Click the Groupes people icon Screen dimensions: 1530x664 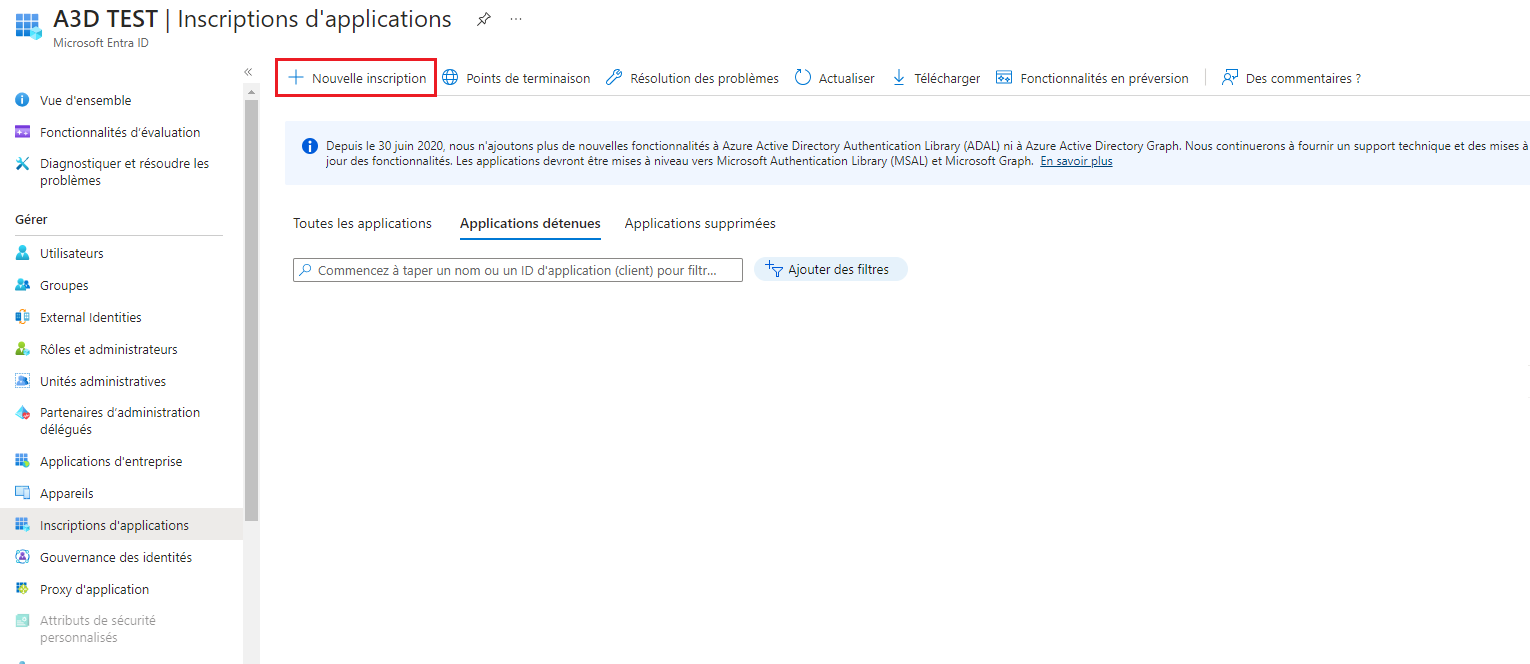tap(22, 285)
